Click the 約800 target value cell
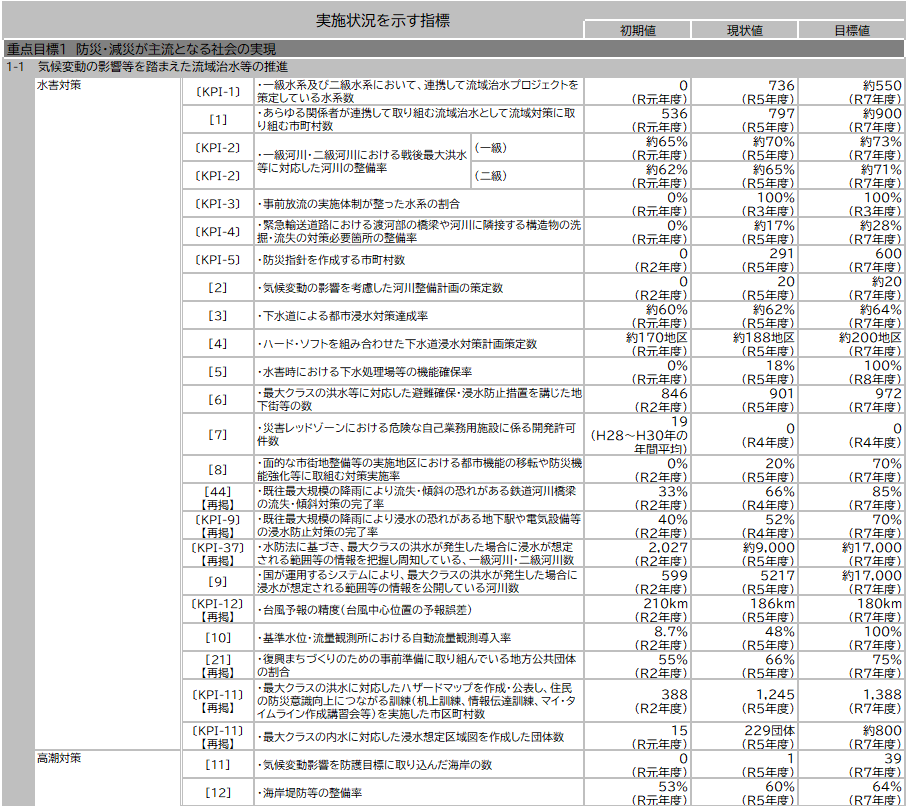908x806 pixels. pos(851,737)
